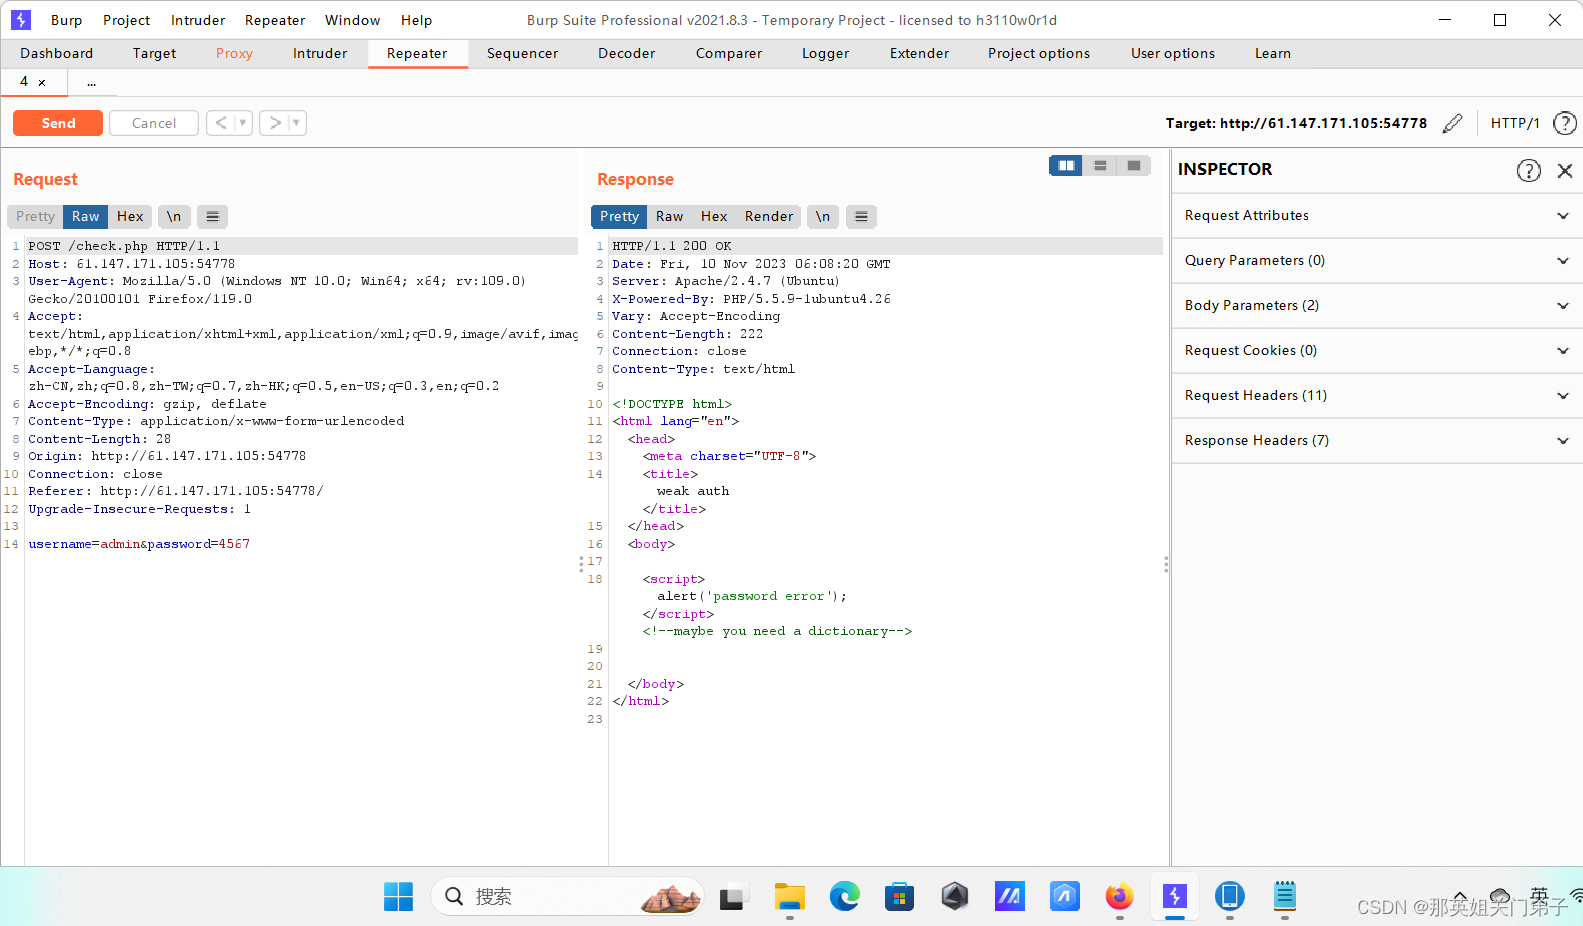Image resolution: width=1583 pixels, height=926 pixels.
Task: Expand Body Parameters (2) section
Action: pos(1377,306)
